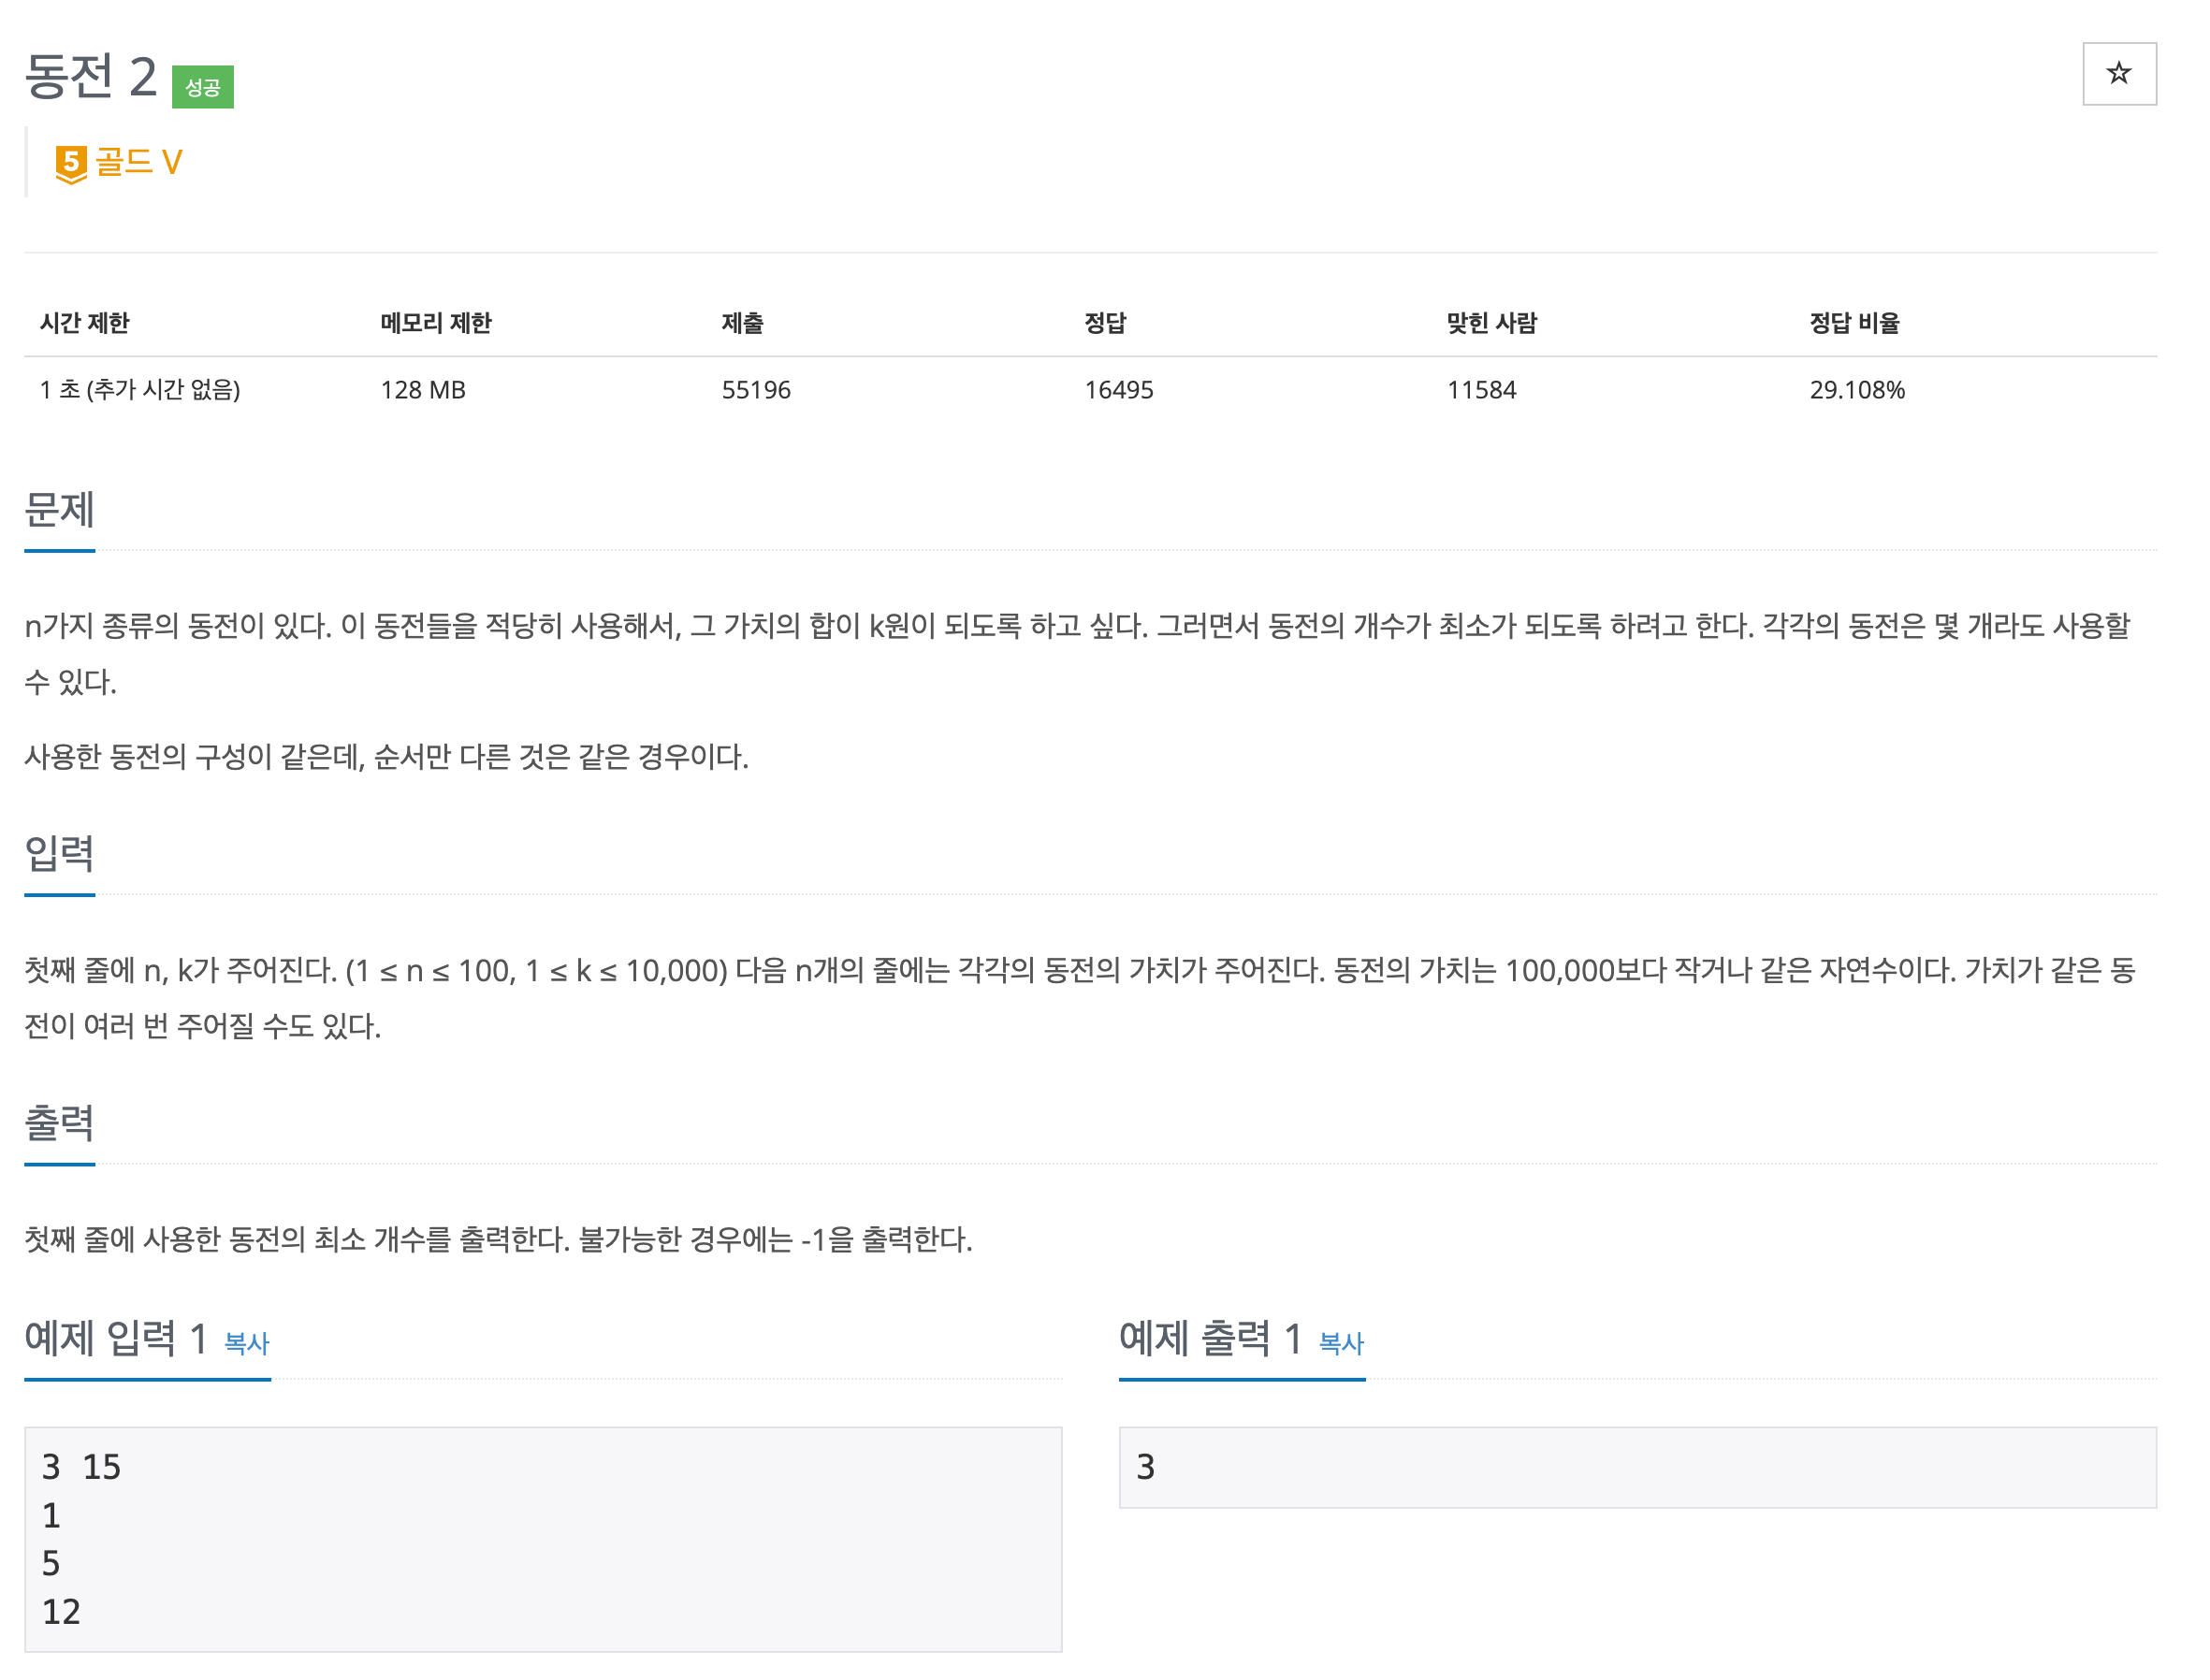Click the 정답 비율 value 29.108%
This screenshot has width=2210, height=1680.
pyautogui.click(x=1856, y=390)
